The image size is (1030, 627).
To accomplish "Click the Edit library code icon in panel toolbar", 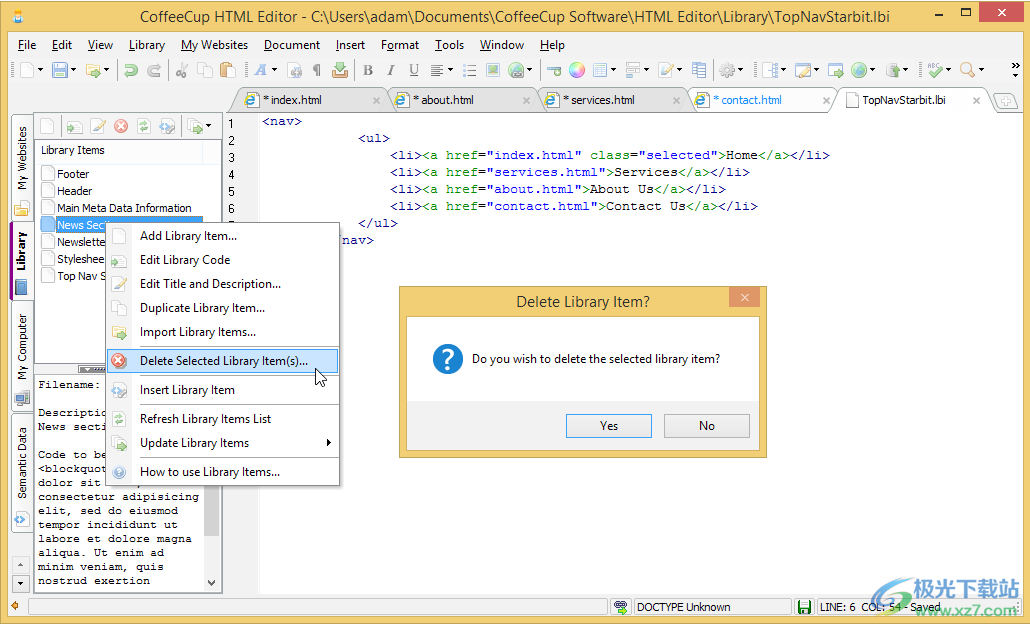I will click(x=74, y=126).
